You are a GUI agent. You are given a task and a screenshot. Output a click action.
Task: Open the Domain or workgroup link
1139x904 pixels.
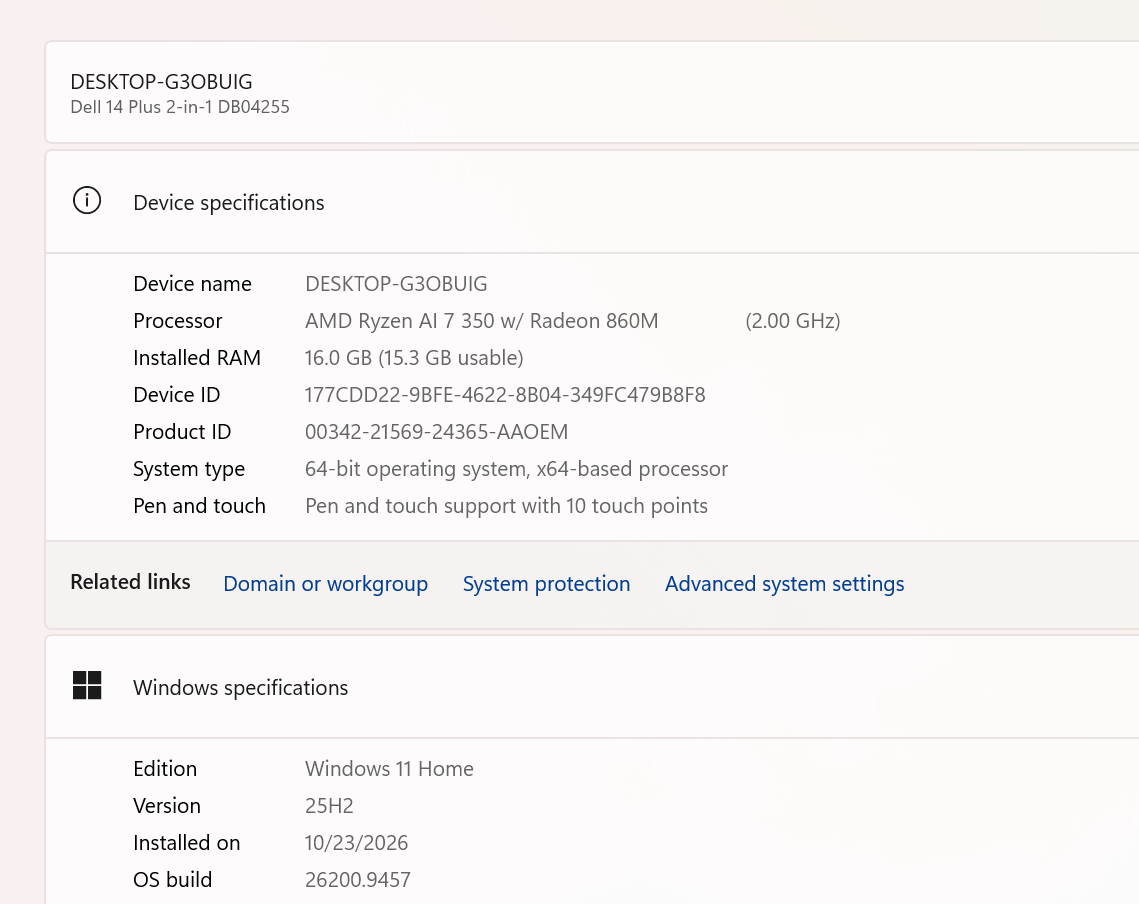pos(325,584)
